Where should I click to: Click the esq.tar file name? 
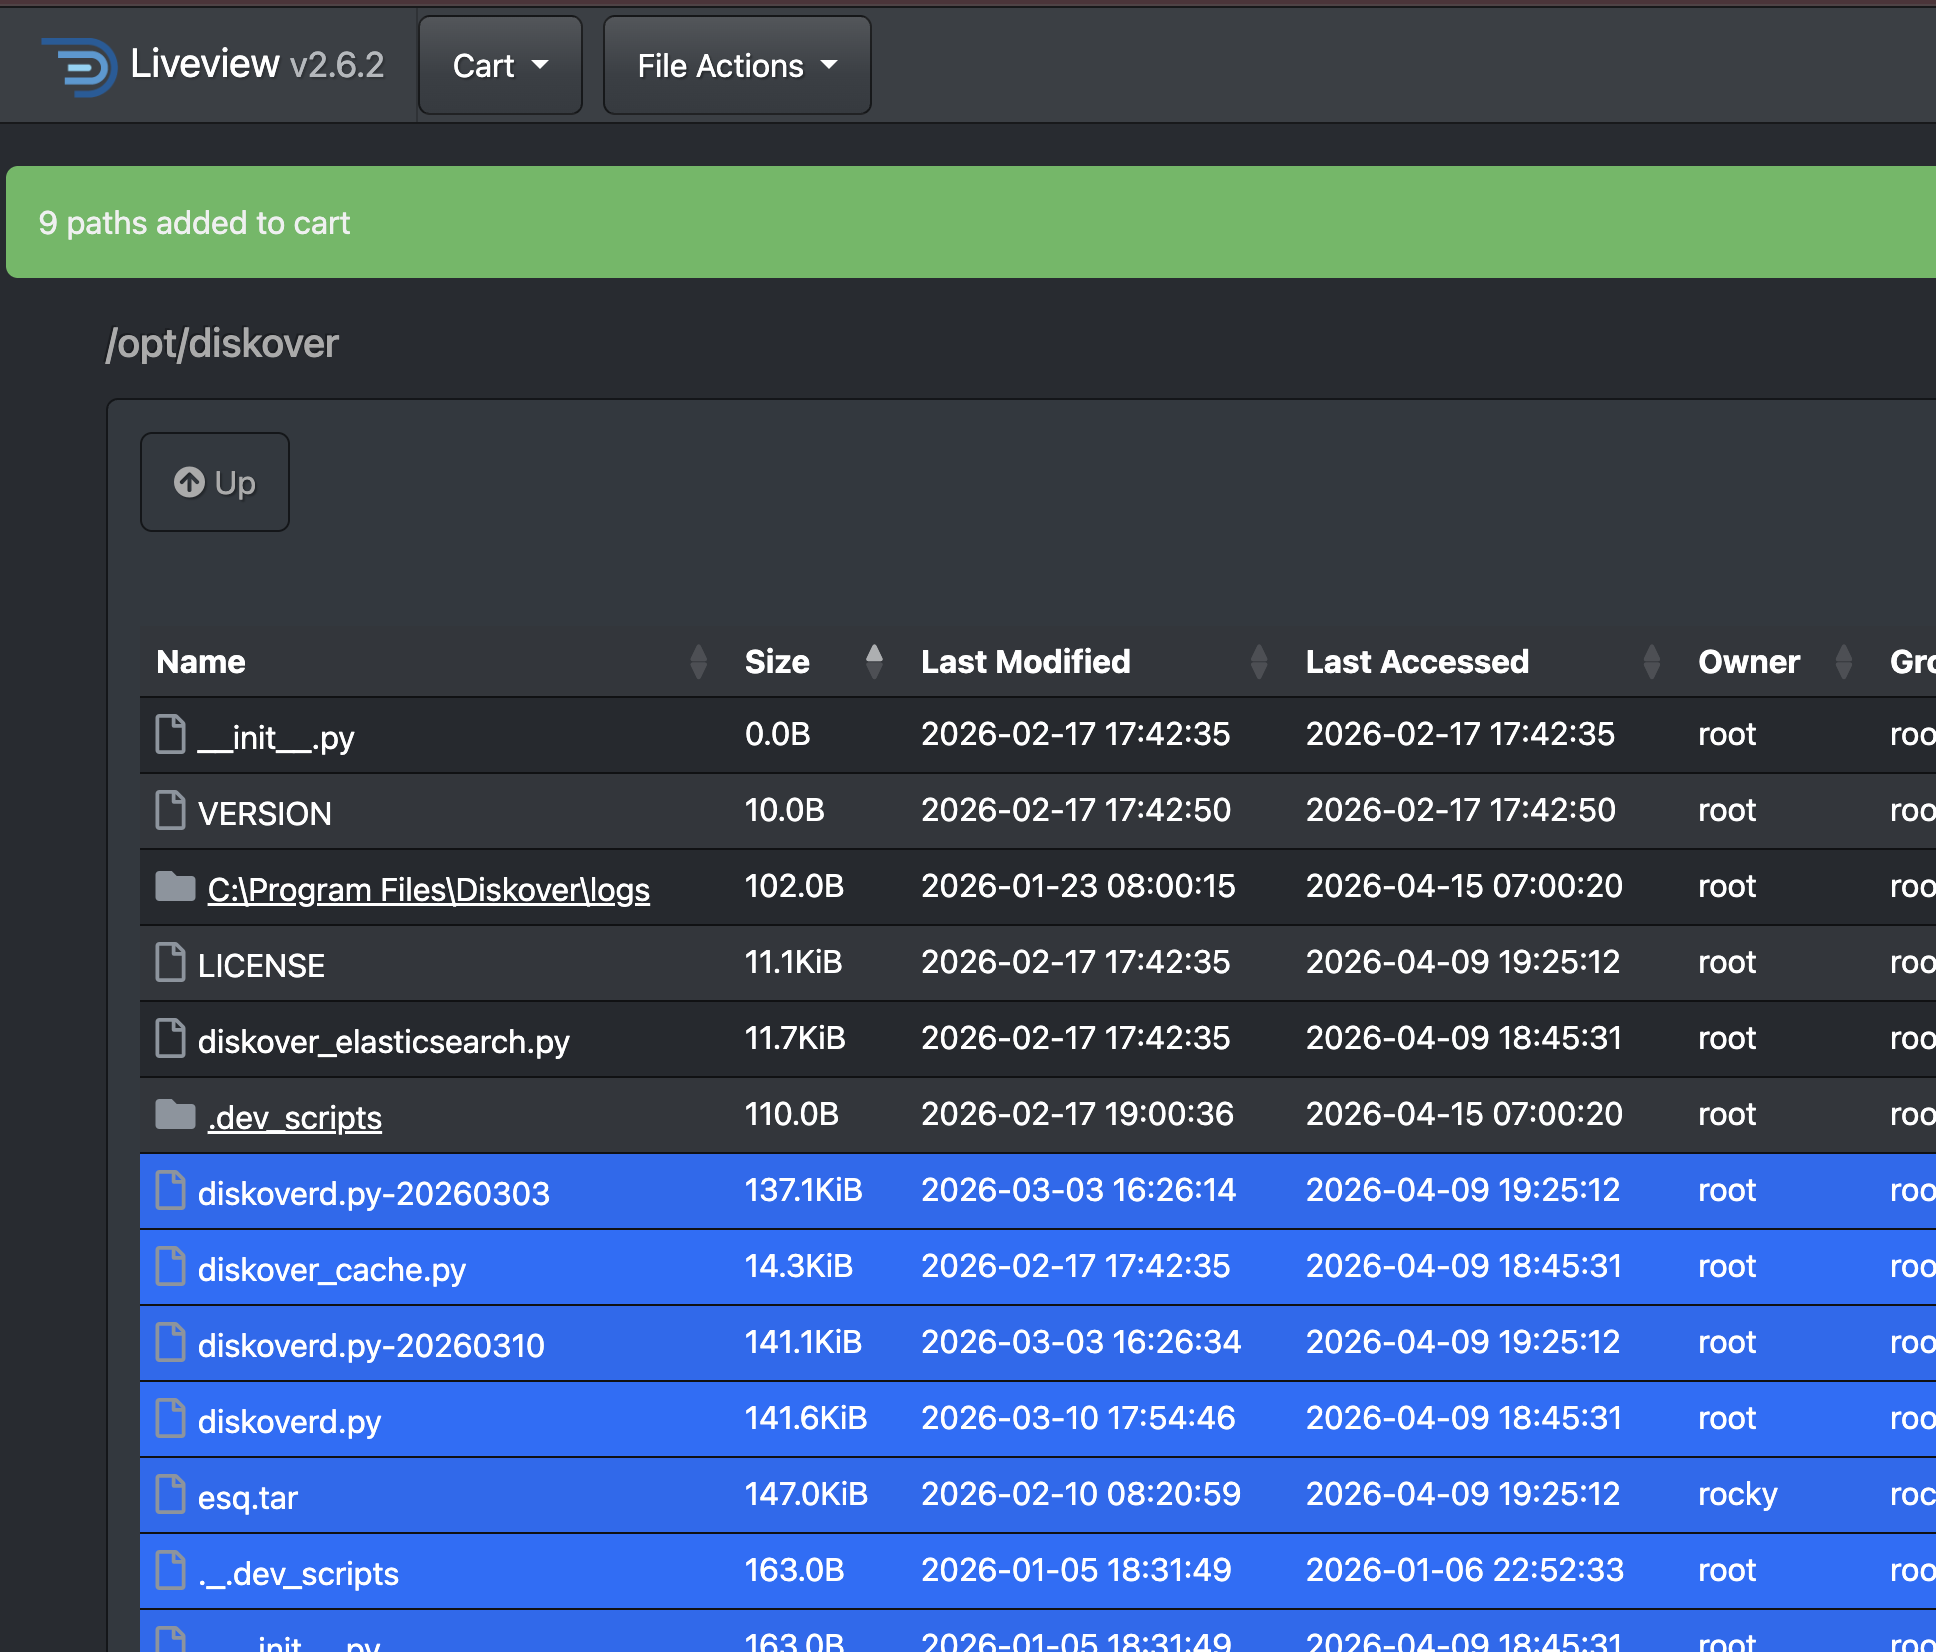tap(248, 1498)
